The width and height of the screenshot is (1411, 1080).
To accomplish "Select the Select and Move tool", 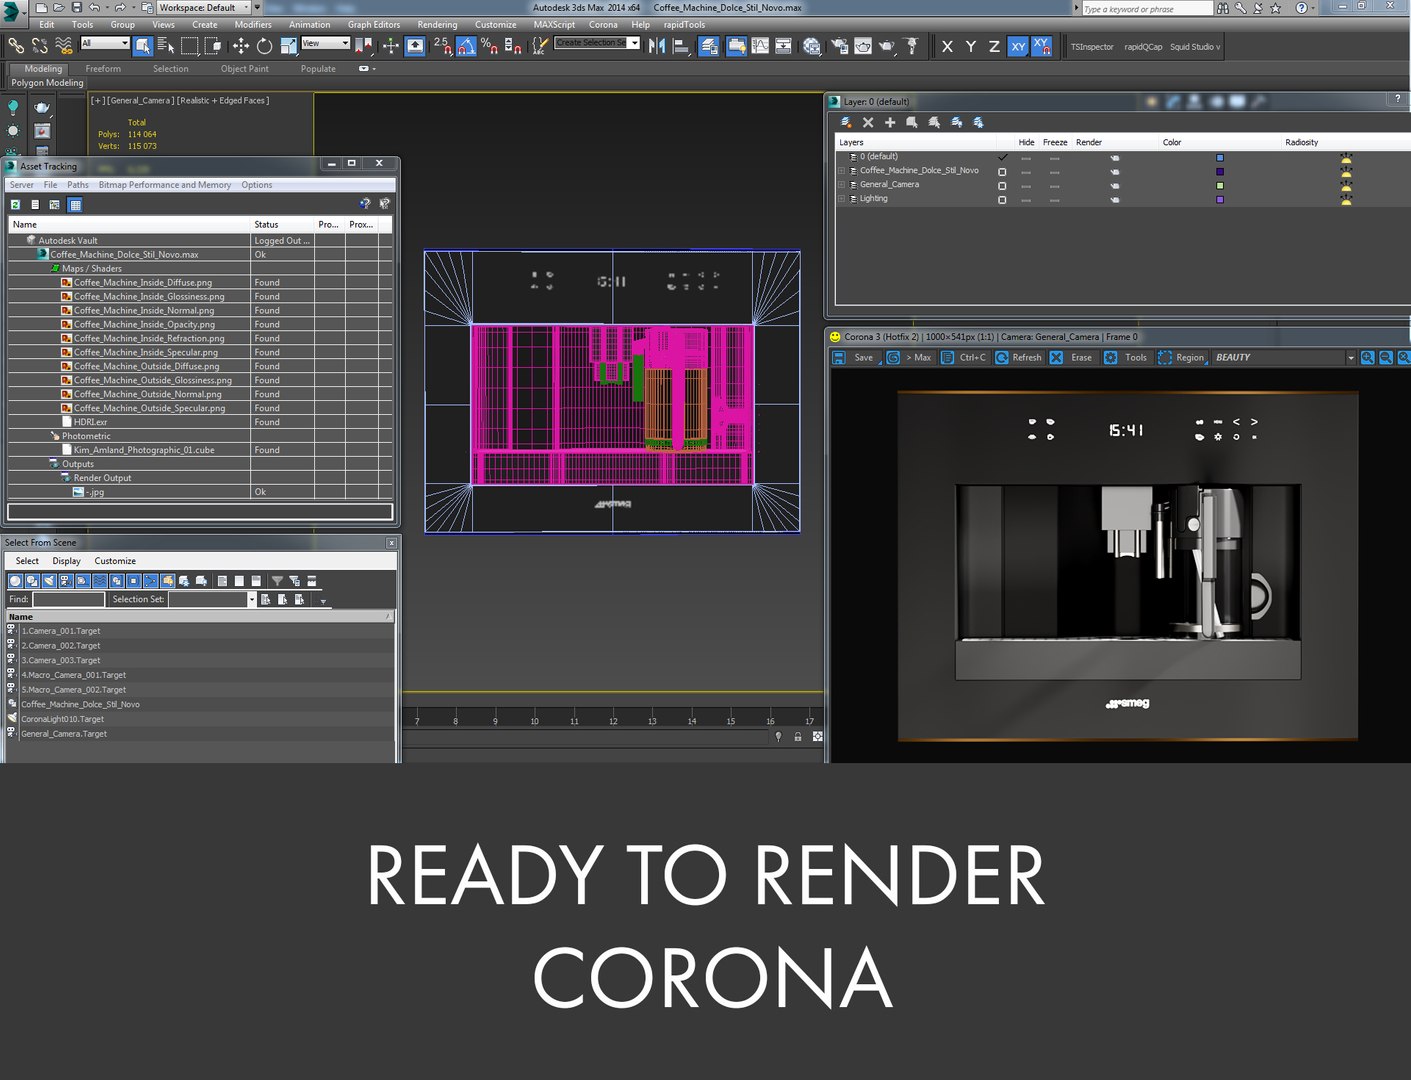I will coord(241,46).
